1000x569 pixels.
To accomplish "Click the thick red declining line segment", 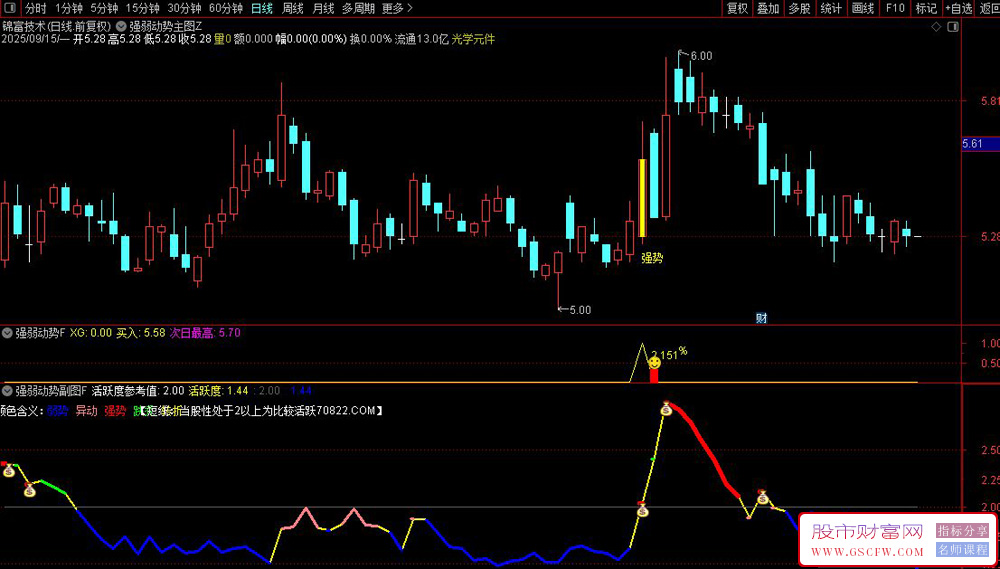I will (708, 449).
